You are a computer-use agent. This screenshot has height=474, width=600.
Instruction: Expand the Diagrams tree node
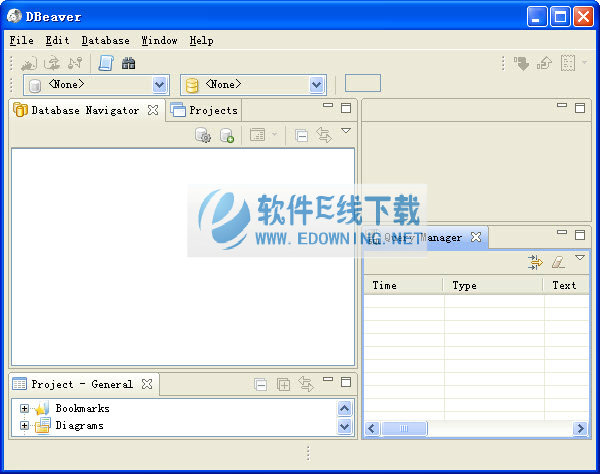(25, 426)
